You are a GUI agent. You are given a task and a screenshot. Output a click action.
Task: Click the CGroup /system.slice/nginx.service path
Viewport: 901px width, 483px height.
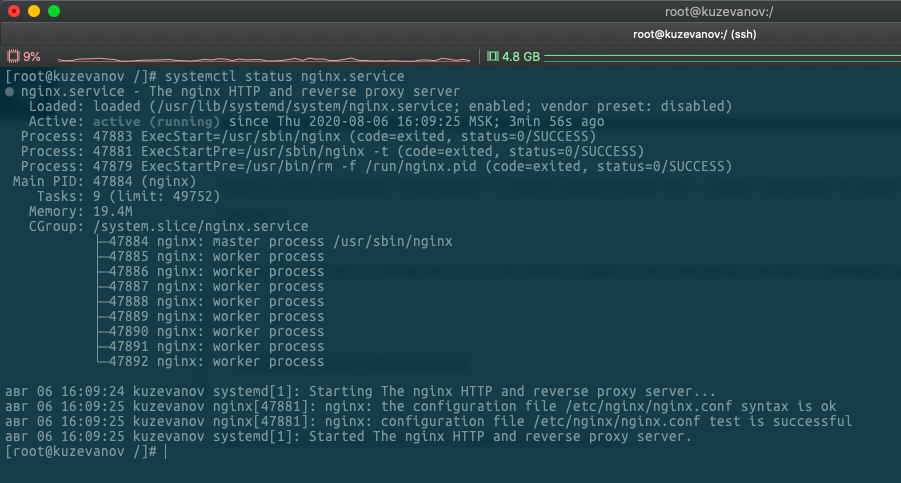pyautogui.click(x=201, y=226)
